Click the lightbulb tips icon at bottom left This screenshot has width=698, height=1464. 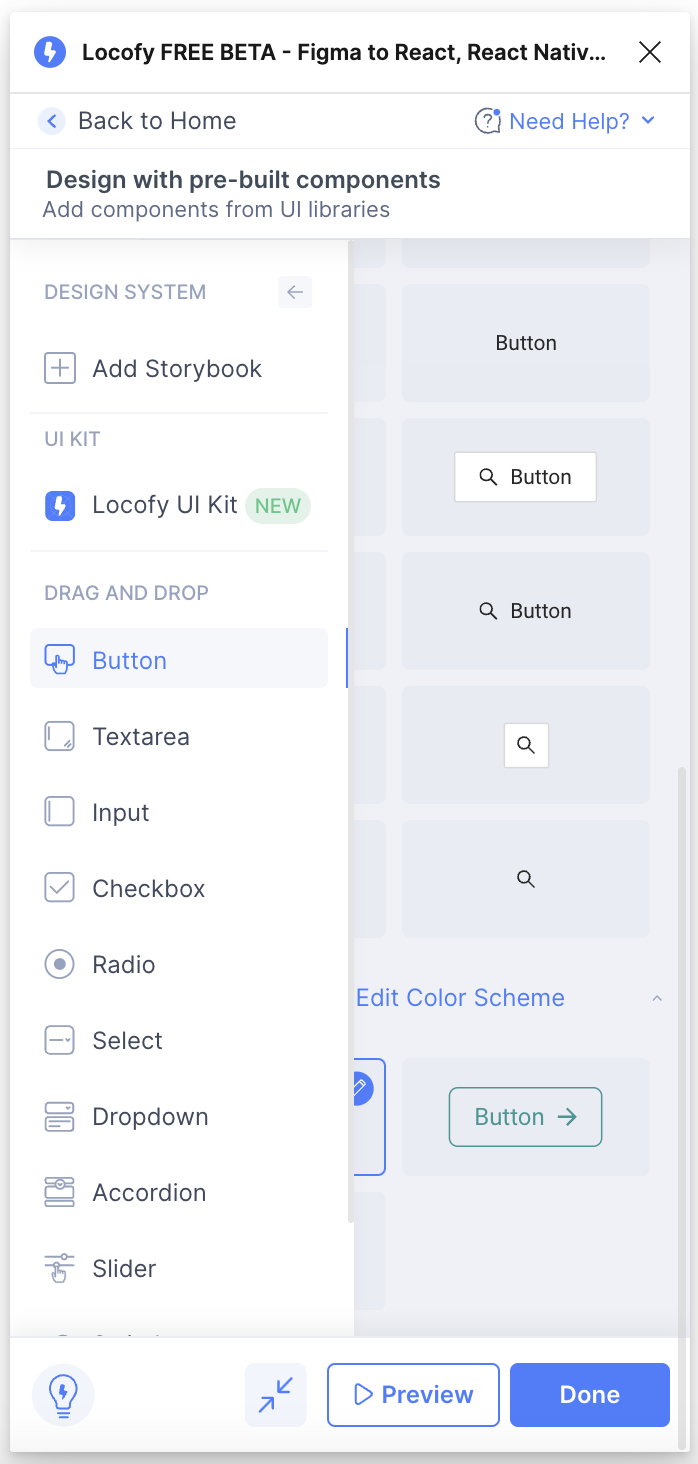click(x=62, y=1394)
